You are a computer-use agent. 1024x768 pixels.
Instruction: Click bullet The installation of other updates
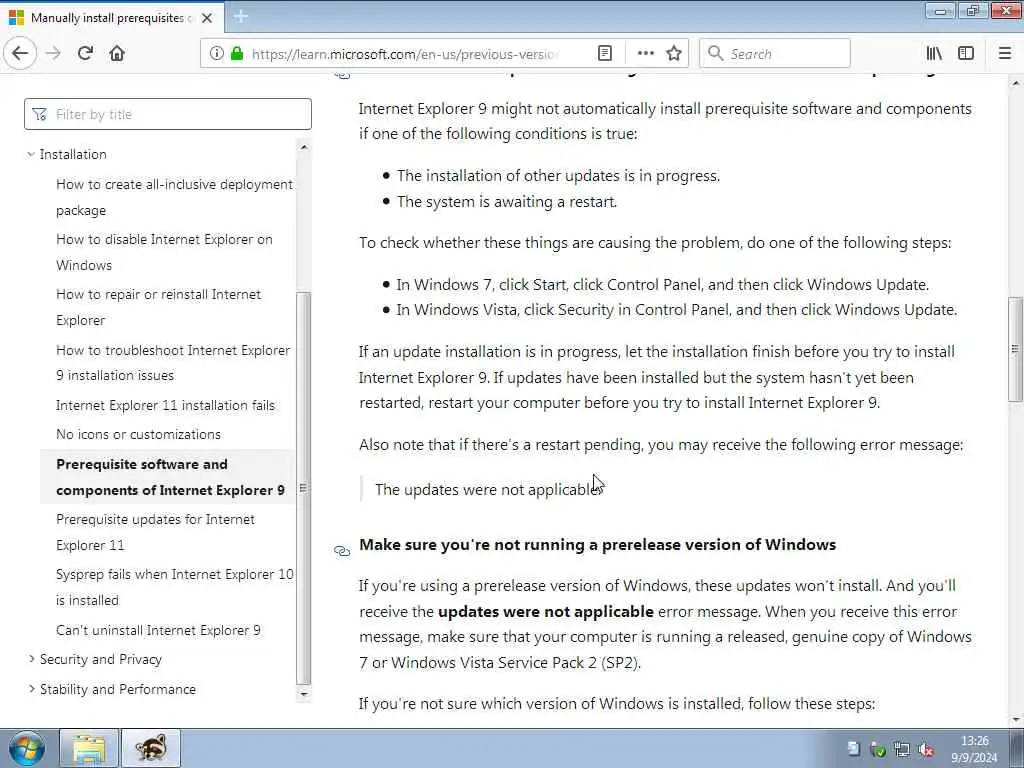(x=558, y=176)
